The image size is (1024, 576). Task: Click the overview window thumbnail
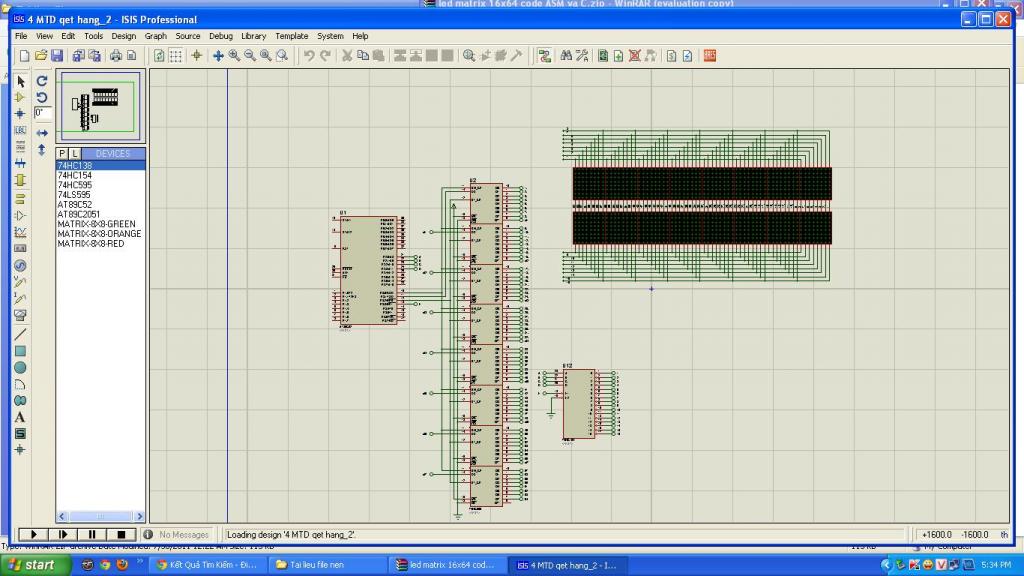pyautogui.click(x=102, y=105)
